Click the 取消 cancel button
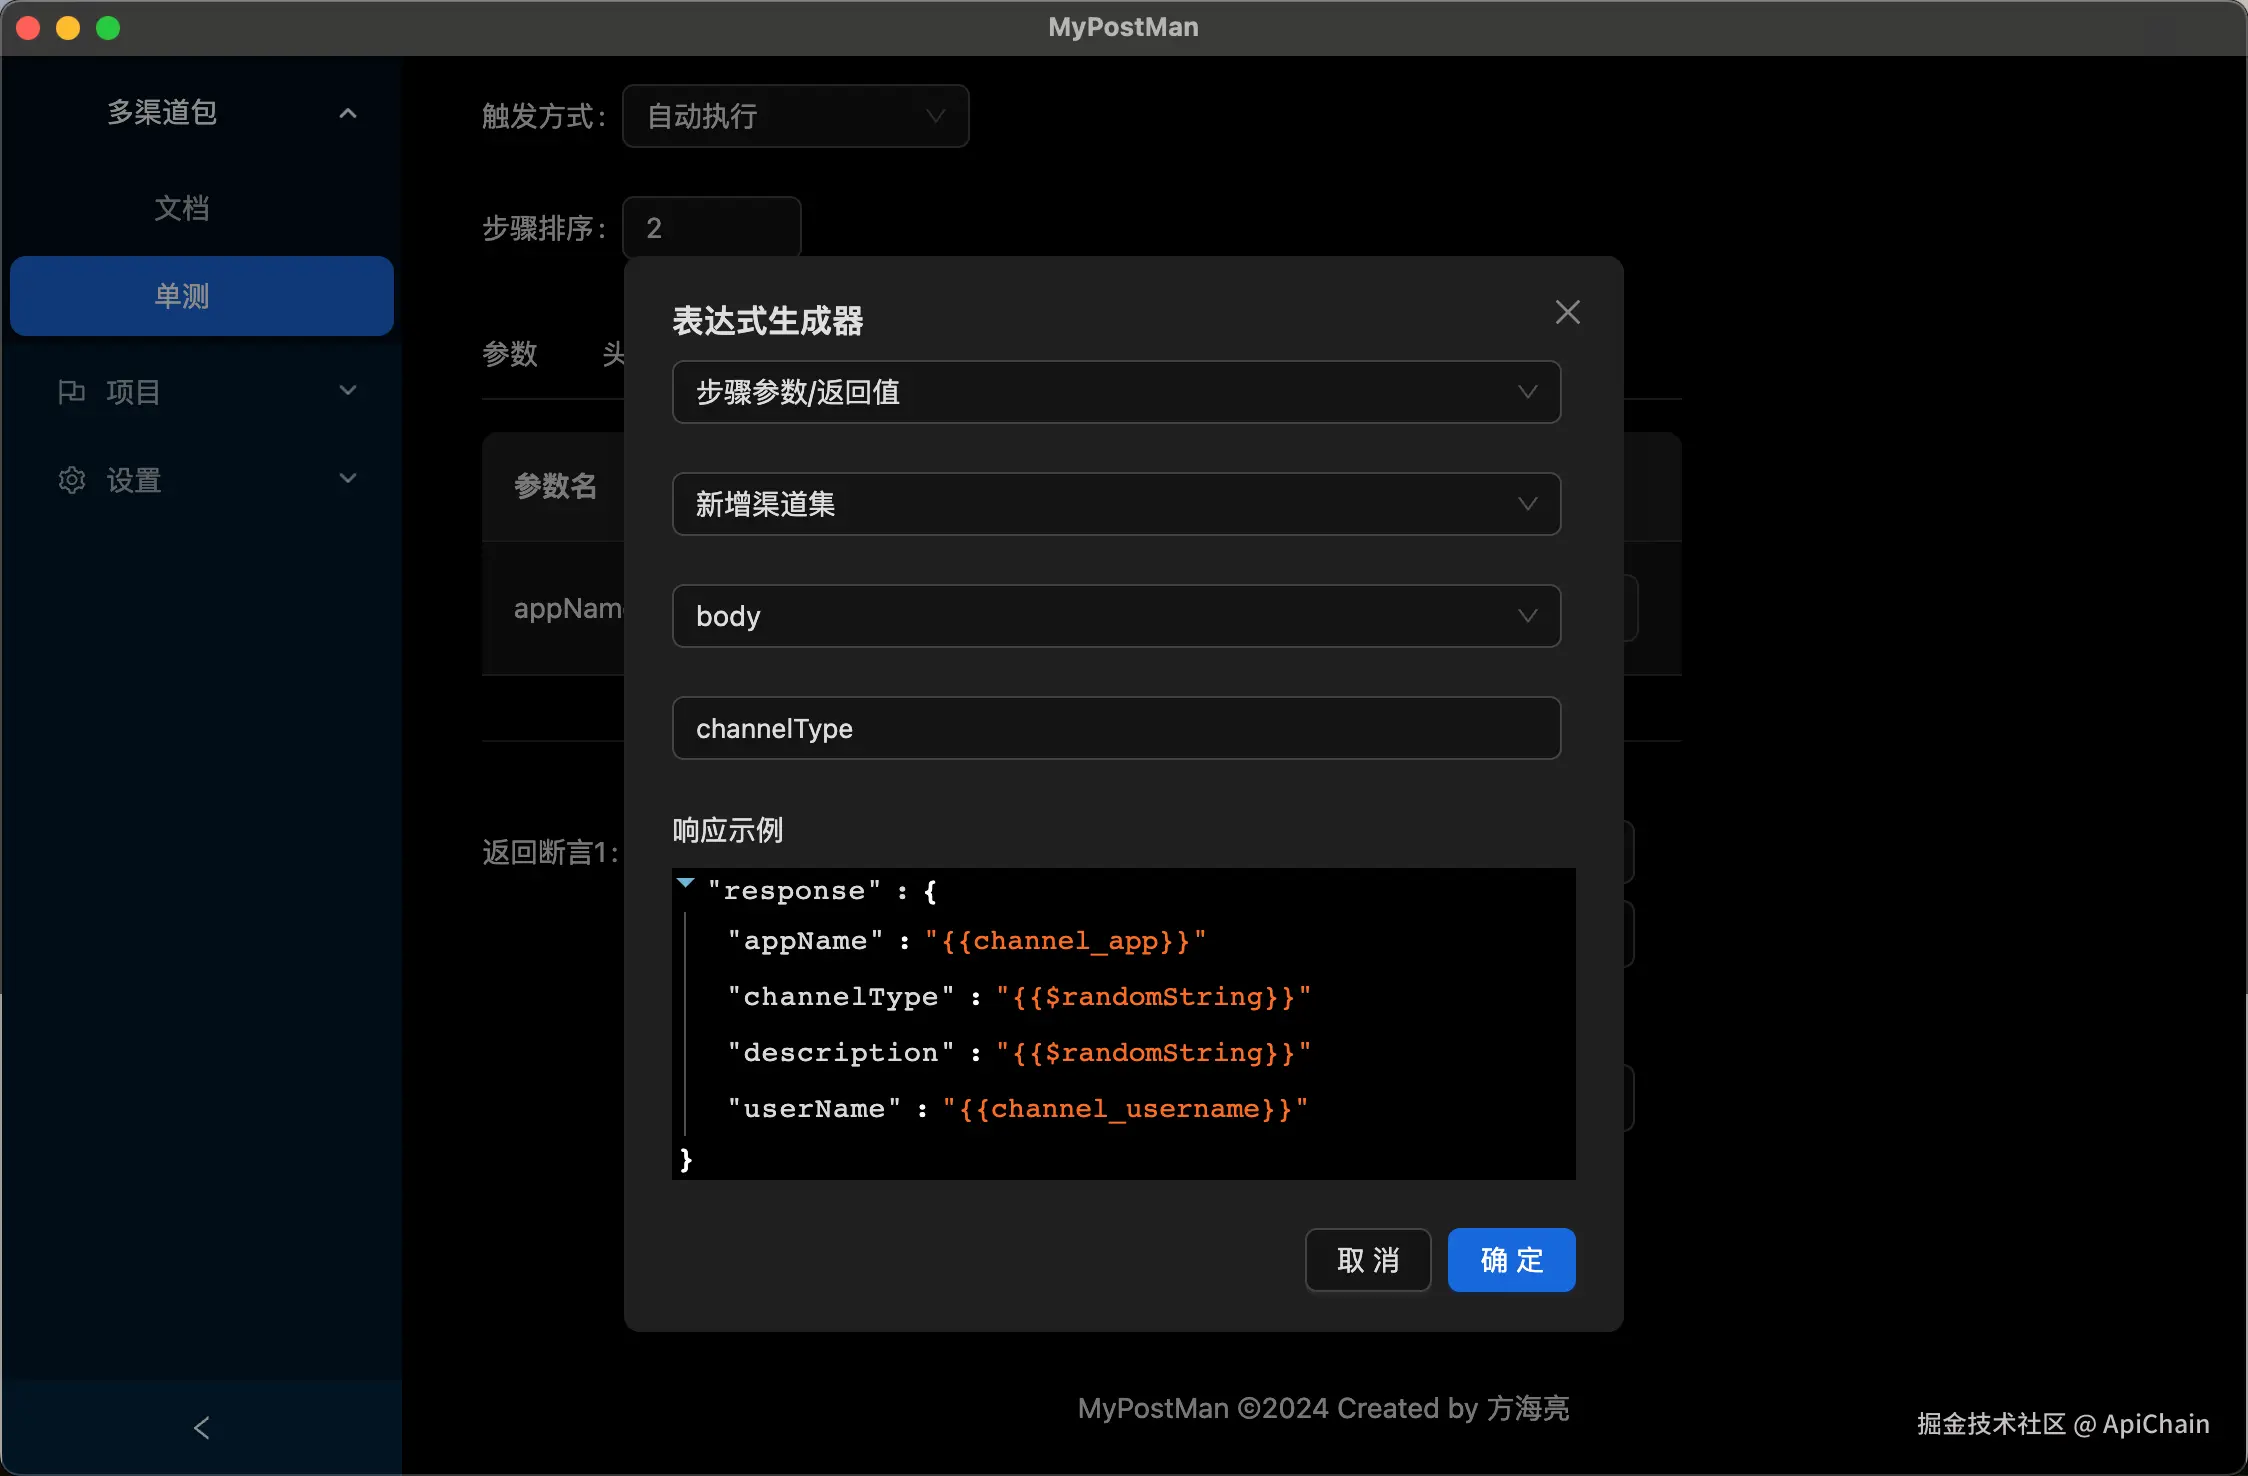2248x1476 pixels. click(x=1367, y=1260)
